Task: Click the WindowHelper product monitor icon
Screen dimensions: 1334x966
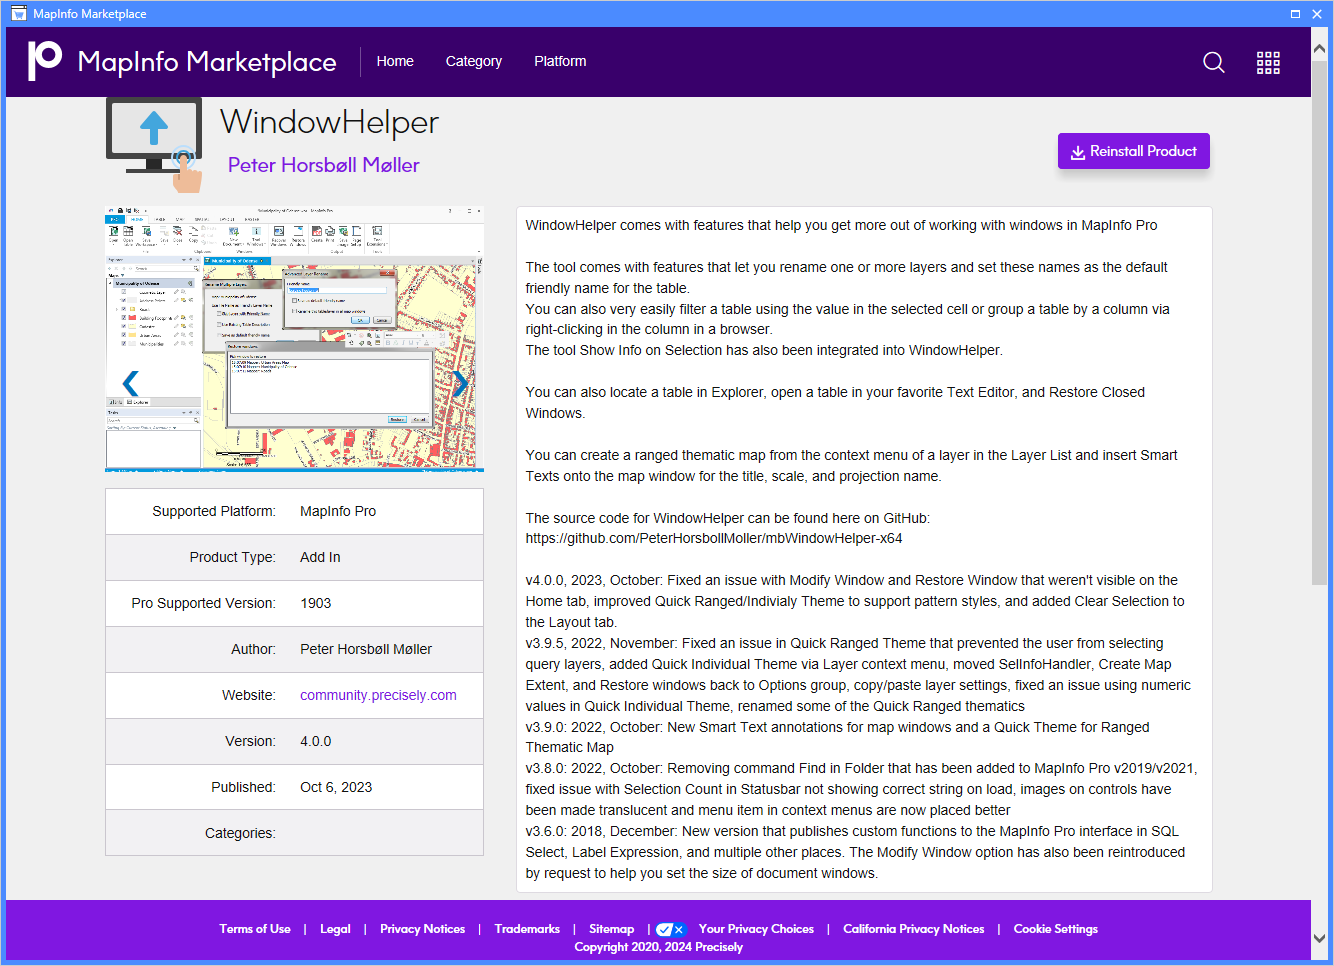Action: (x=155, y=145)
